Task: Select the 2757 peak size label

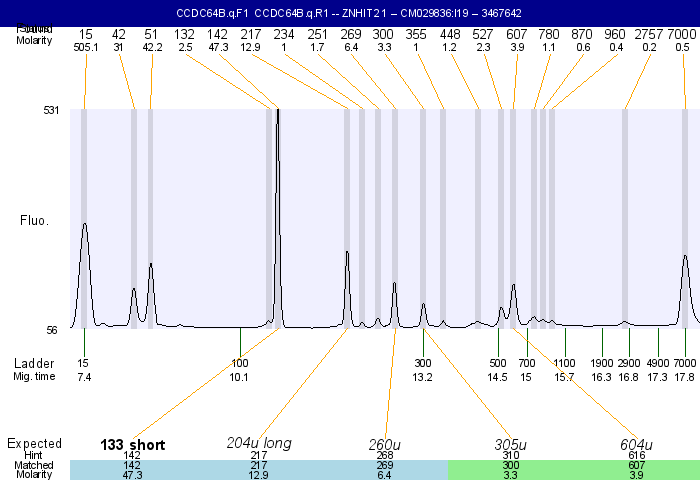Action: (x=649, y=34)
